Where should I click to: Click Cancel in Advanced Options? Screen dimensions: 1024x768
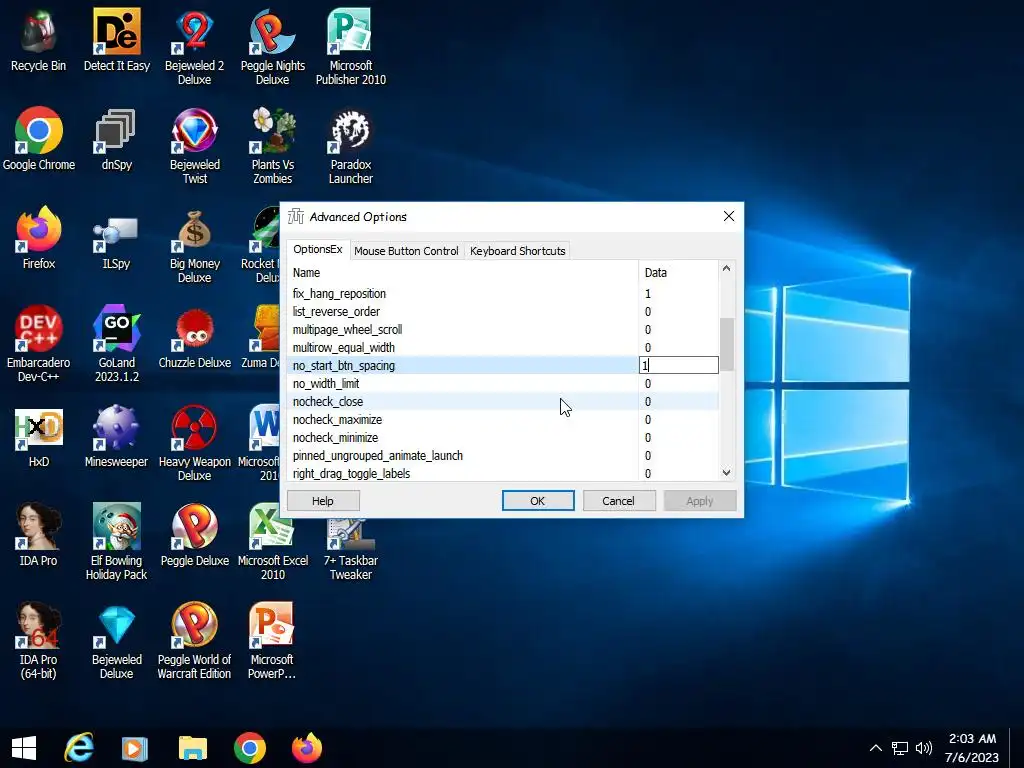point(618,501)
